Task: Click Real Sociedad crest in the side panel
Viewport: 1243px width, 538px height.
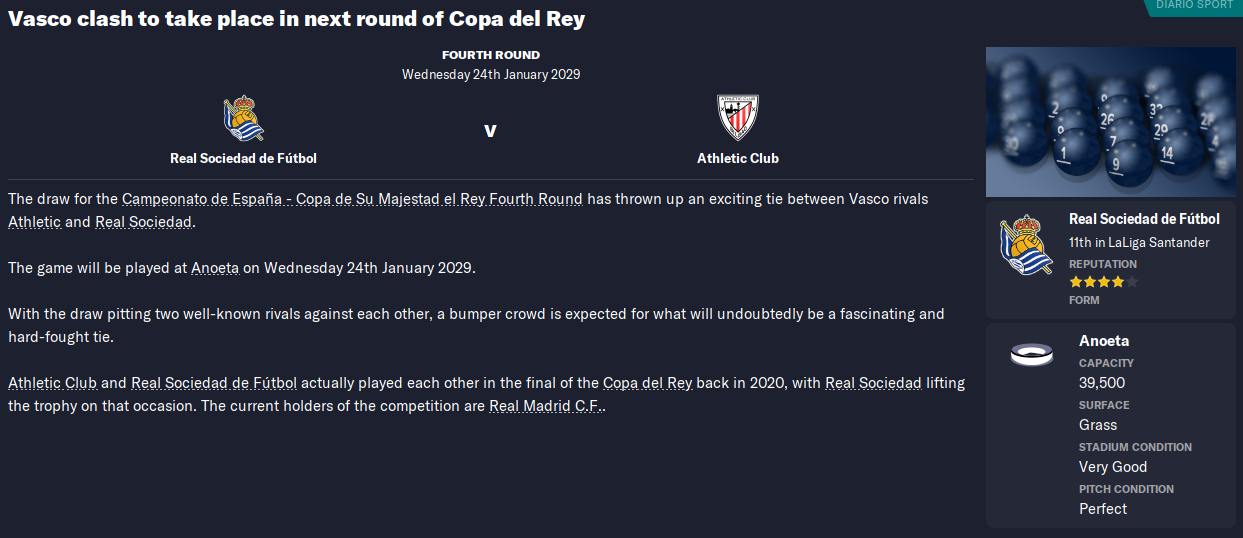Action: coord(1025,247)
